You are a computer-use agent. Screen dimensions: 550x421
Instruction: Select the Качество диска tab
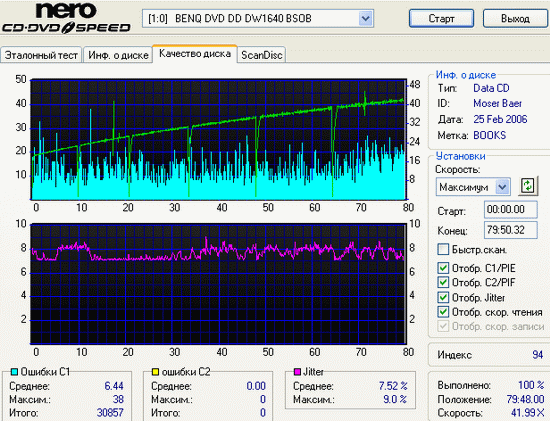tap(195, 53)
